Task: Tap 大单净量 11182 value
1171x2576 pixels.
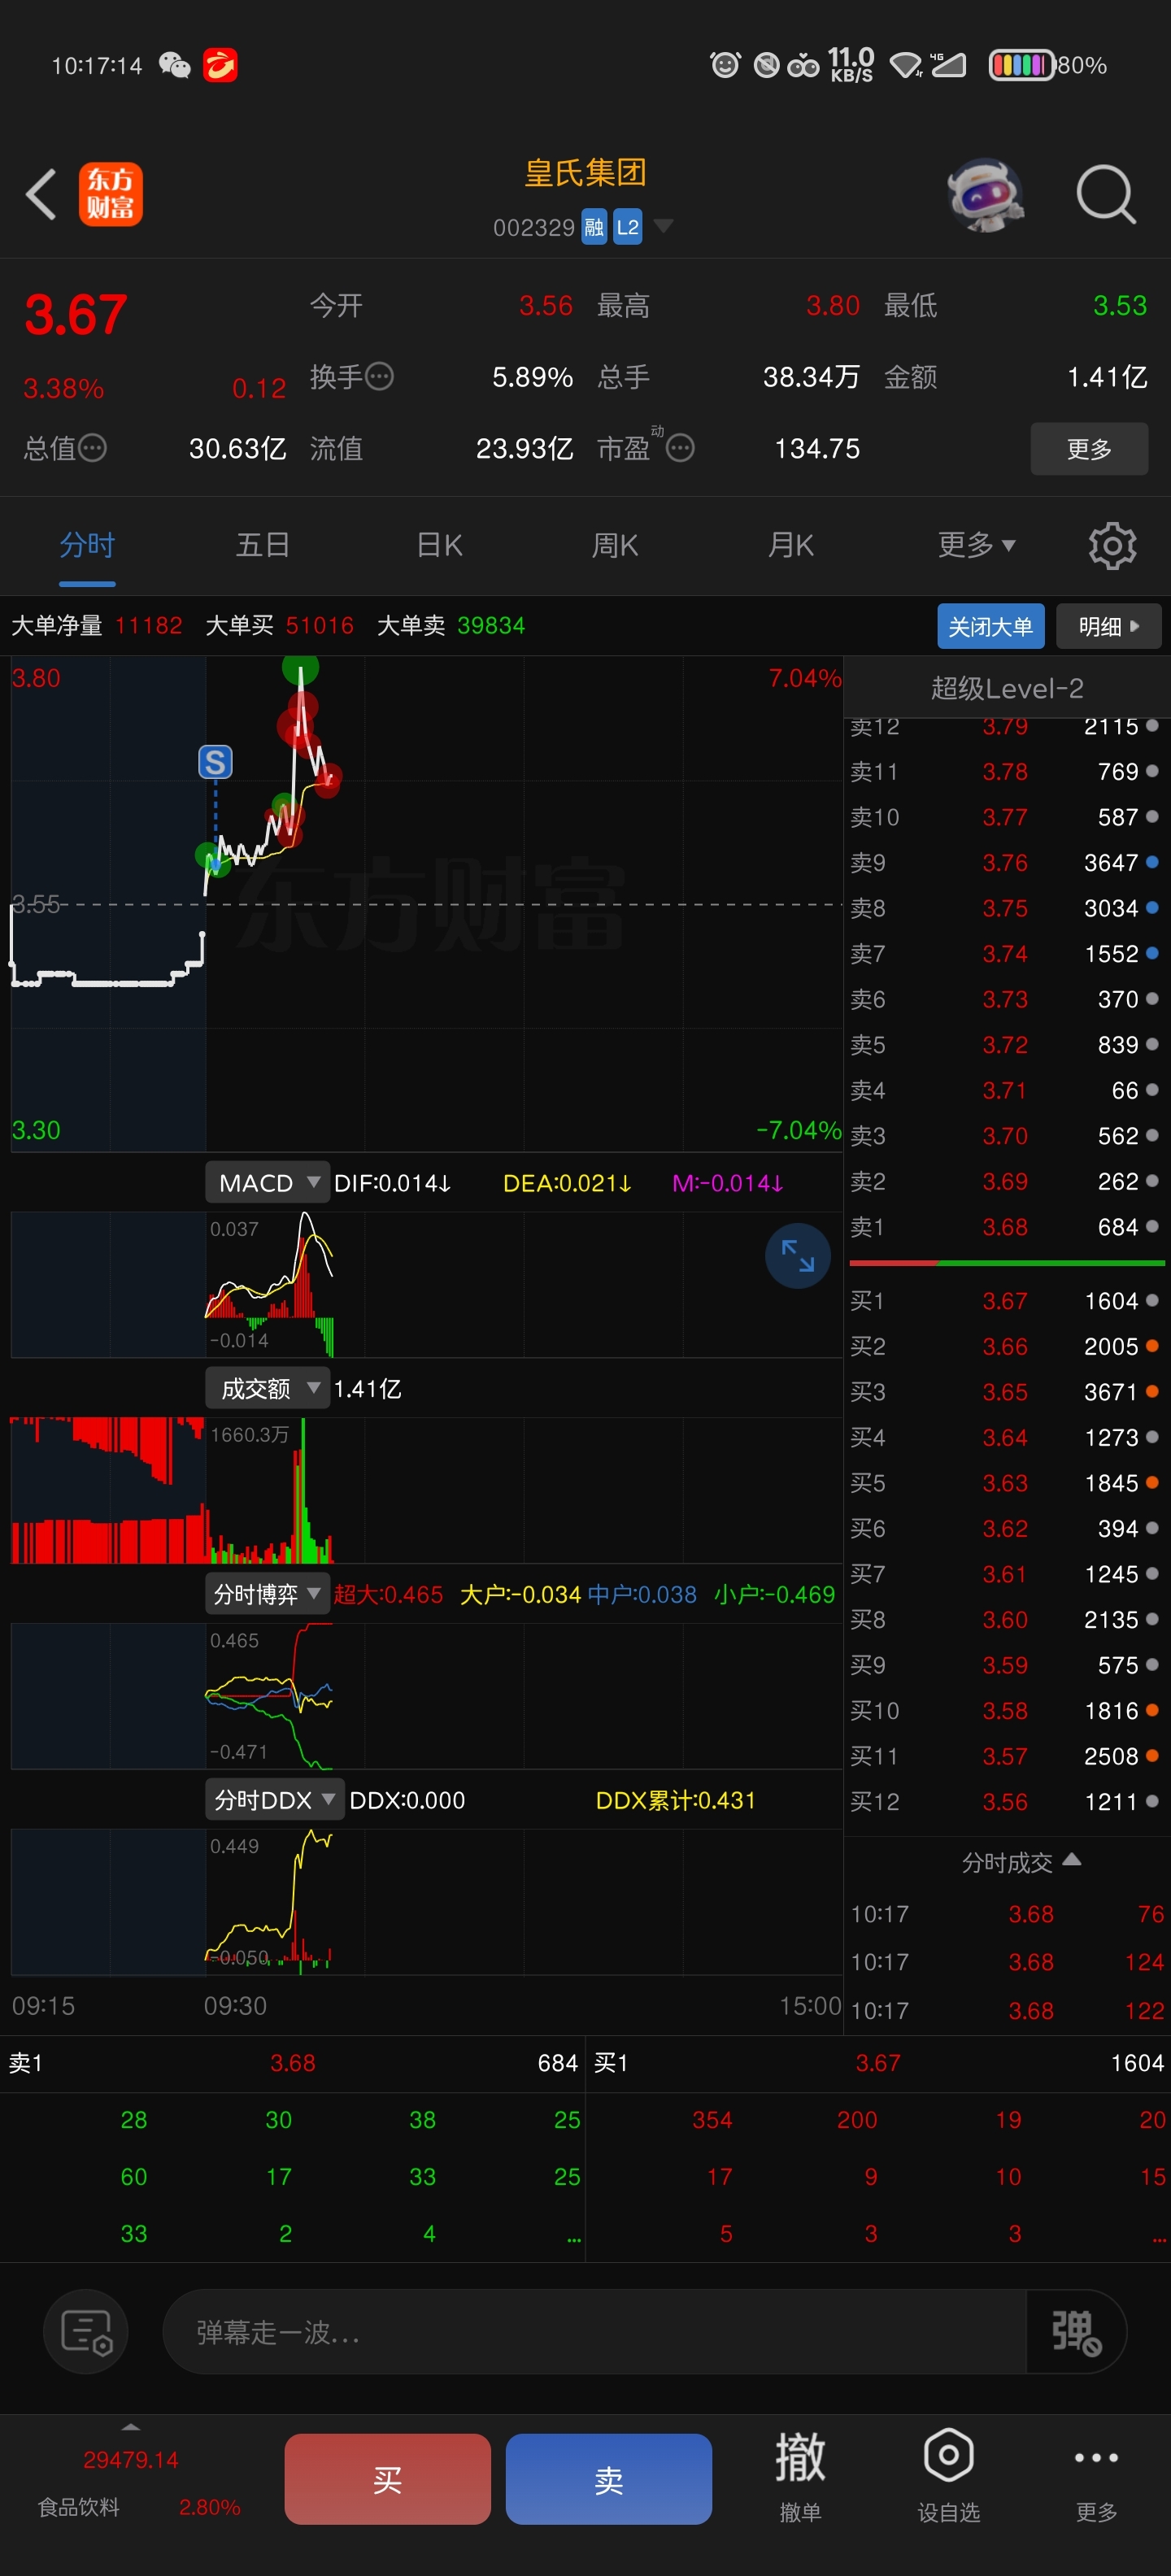Action: coord(148,626)
